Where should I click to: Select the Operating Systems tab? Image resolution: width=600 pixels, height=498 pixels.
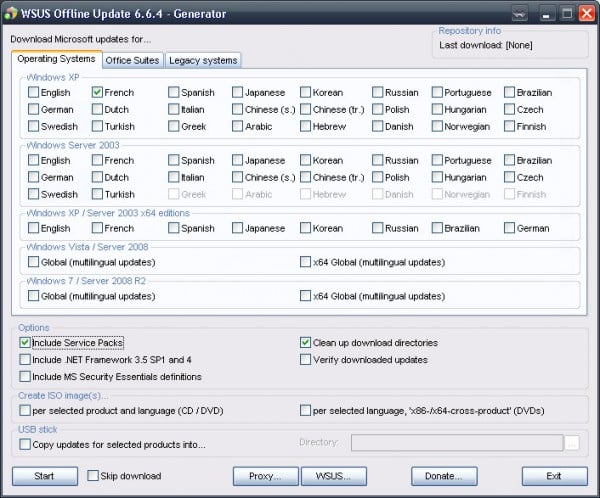click(56, 59)
